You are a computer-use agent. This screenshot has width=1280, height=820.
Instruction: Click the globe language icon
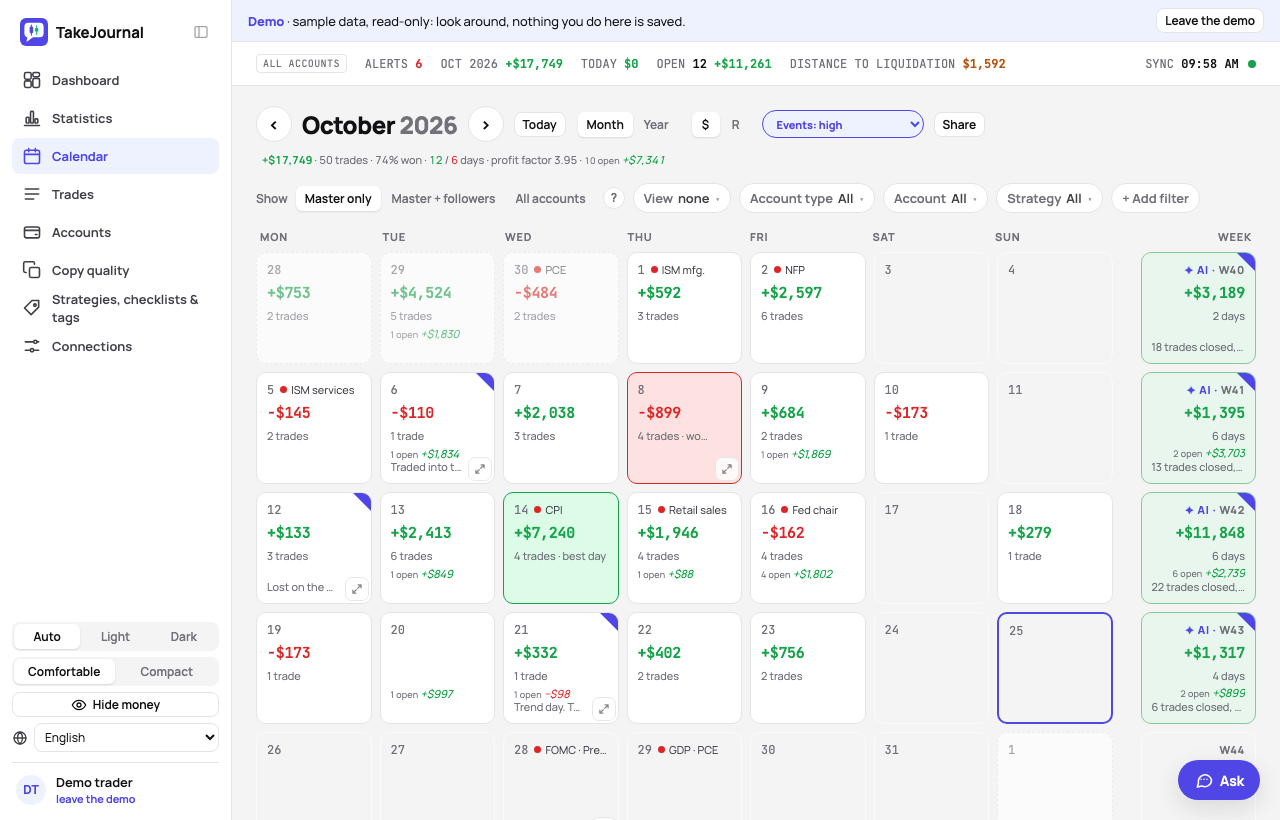point(20,738)
